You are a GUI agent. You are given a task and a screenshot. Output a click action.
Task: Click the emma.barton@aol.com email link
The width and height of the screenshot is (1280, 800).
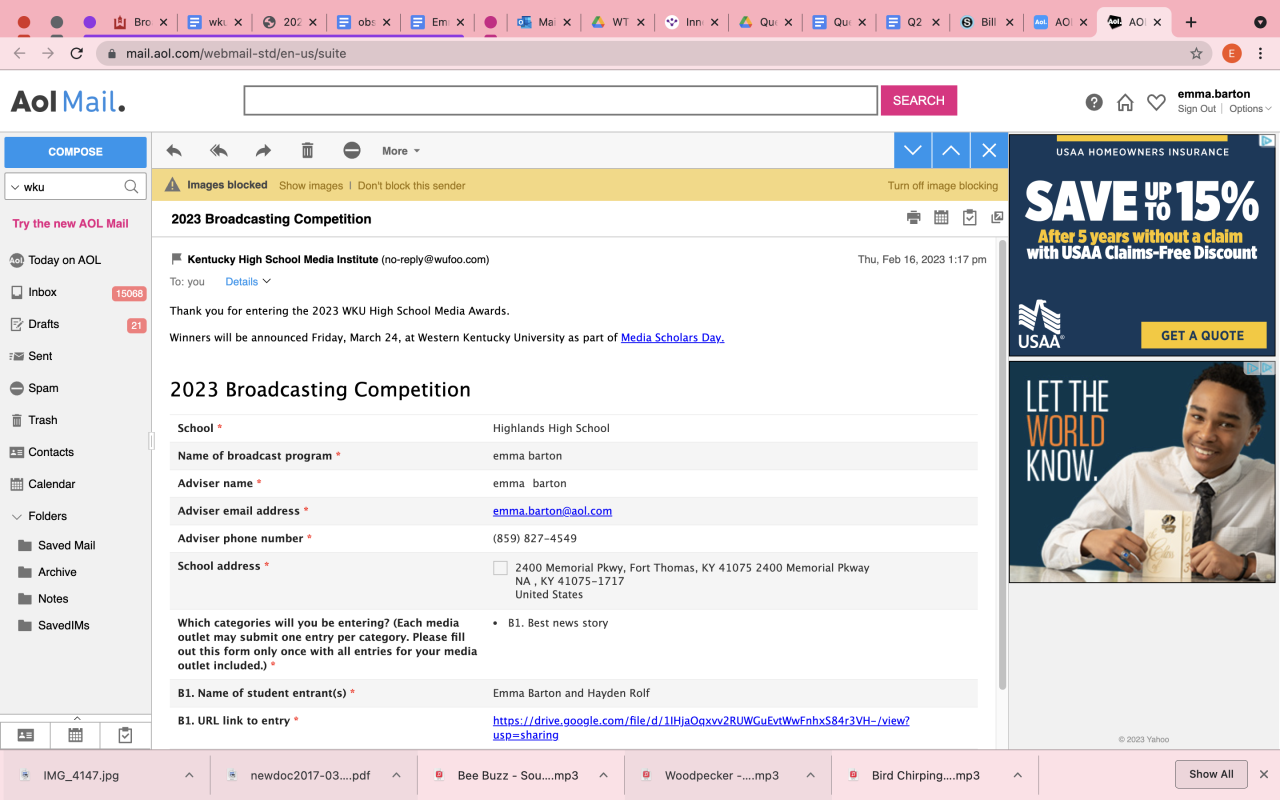(552, 511)
